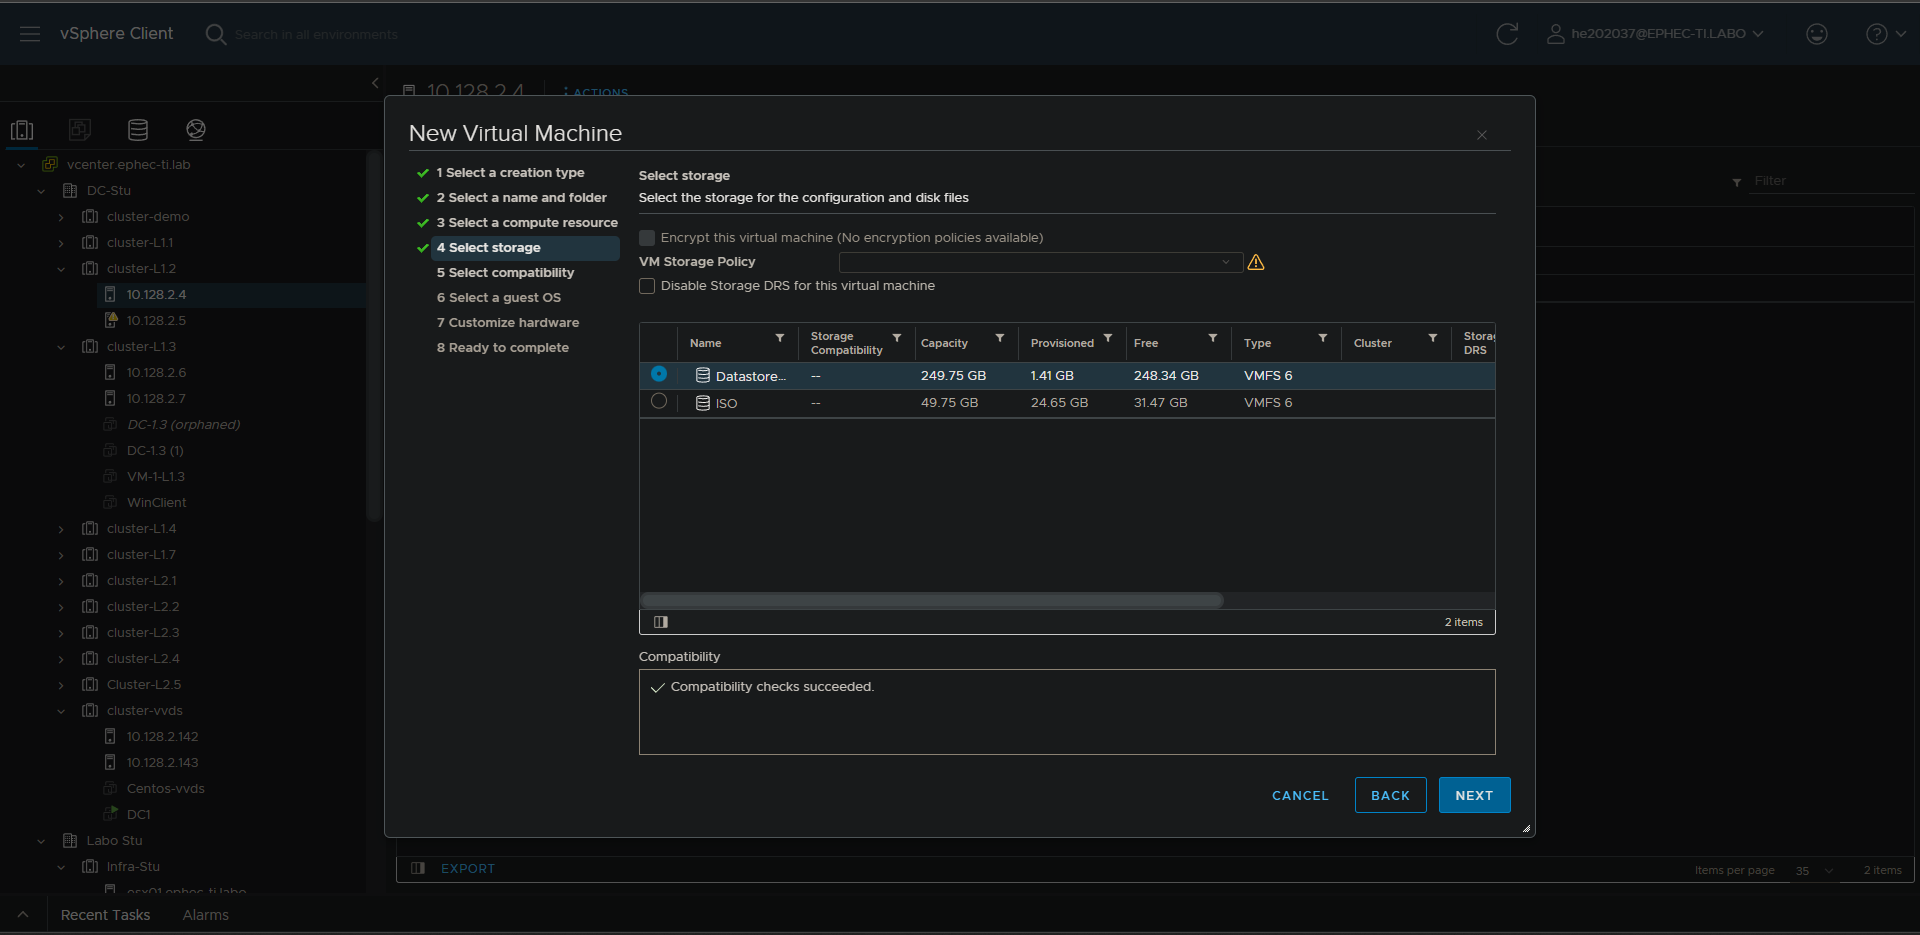Screen dimensions: 1920x935
Task: Click the 31.47 GB free cell
Action: tap(1160, 403)
